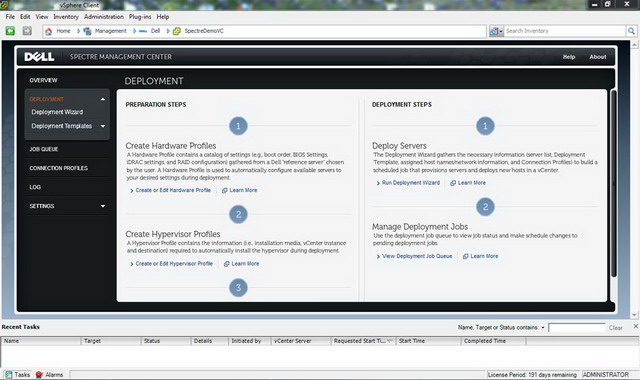The width and height of the screenshot is (640, 380).
Task: Click Create or Edit Hardware Profile link
Action: coord(173,190)
